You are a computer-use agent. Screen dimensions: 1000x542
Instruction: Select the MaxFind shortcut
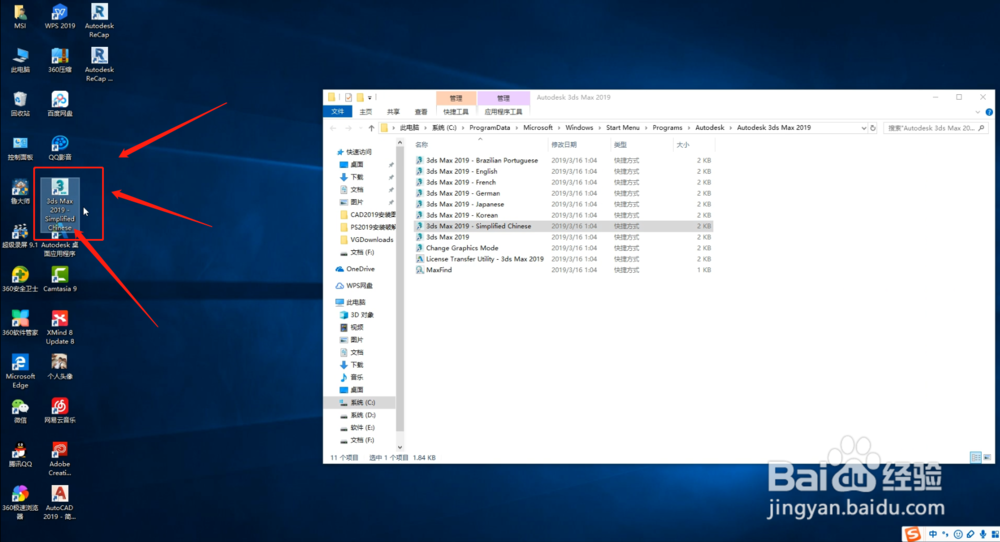[439, 270]
